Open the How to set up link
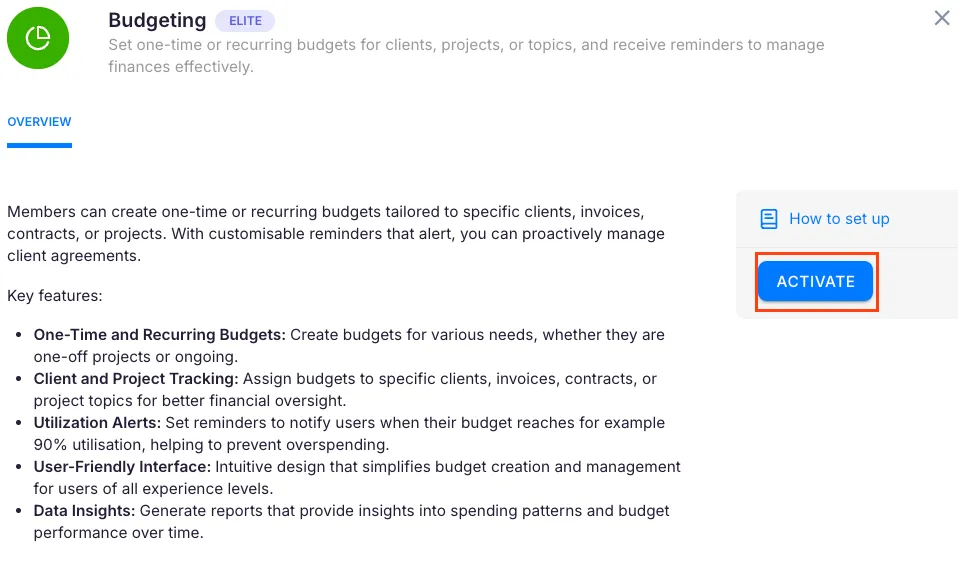This screenshot has width=958, height=577. [838, 219]
